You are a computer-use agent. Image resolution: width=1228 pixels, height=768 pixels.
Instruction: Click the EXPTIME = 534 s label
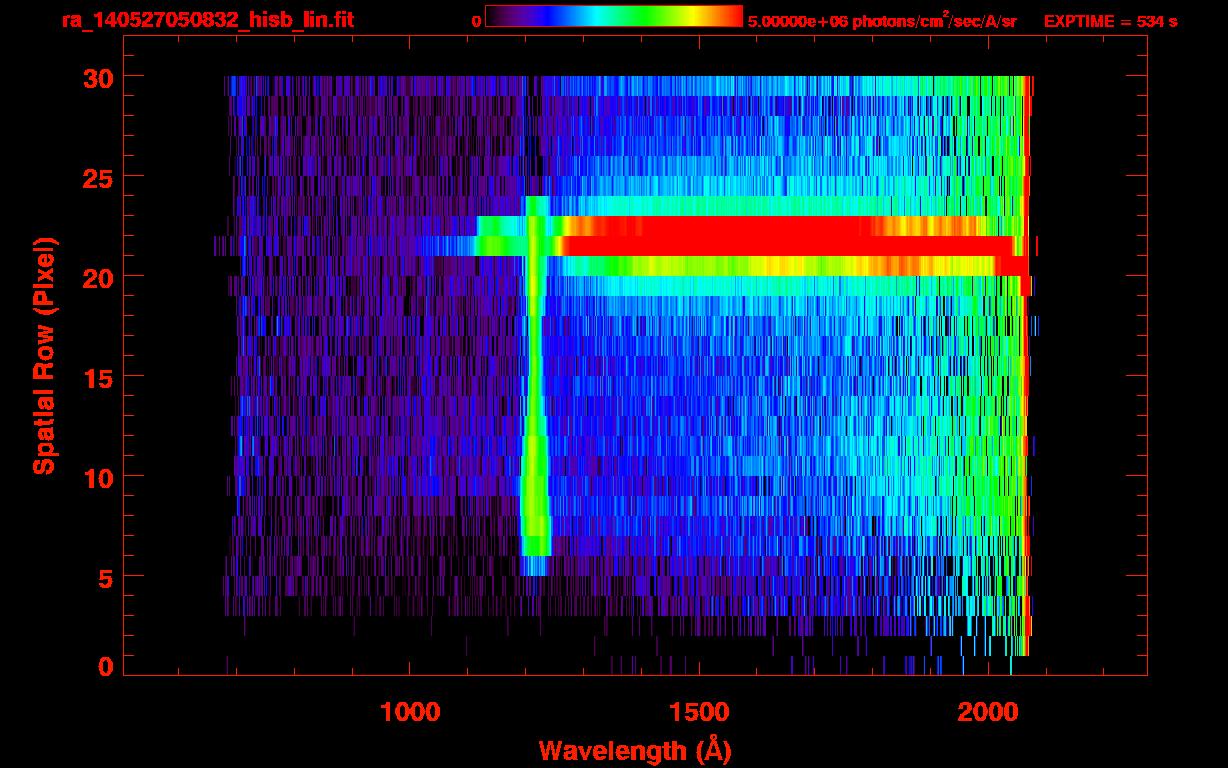pos(1110,21)
